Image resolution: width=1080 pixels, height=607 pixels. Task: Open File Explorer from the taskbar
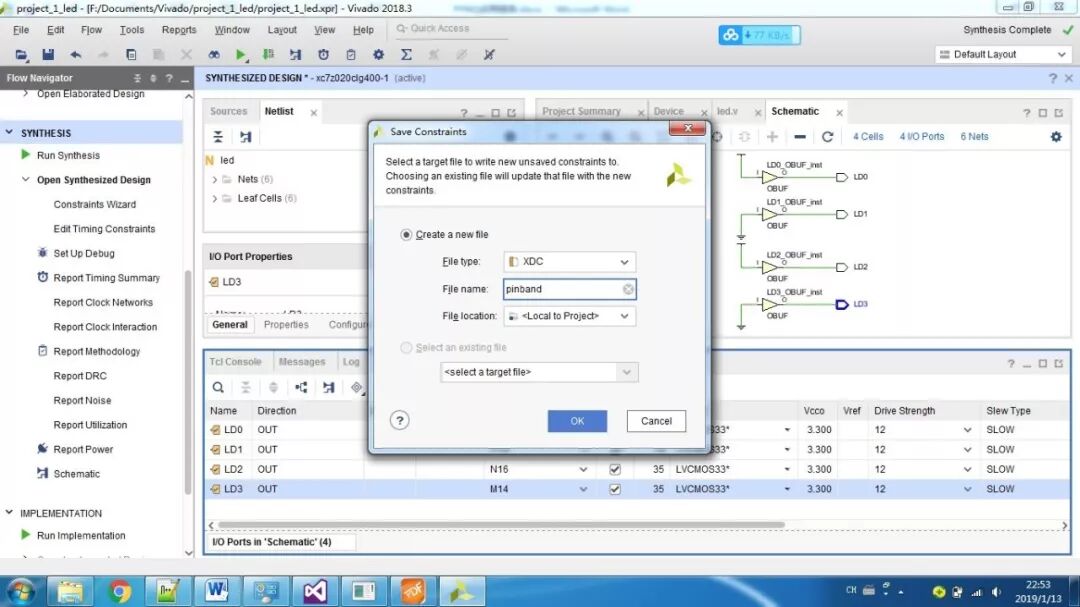pos(70,591)
